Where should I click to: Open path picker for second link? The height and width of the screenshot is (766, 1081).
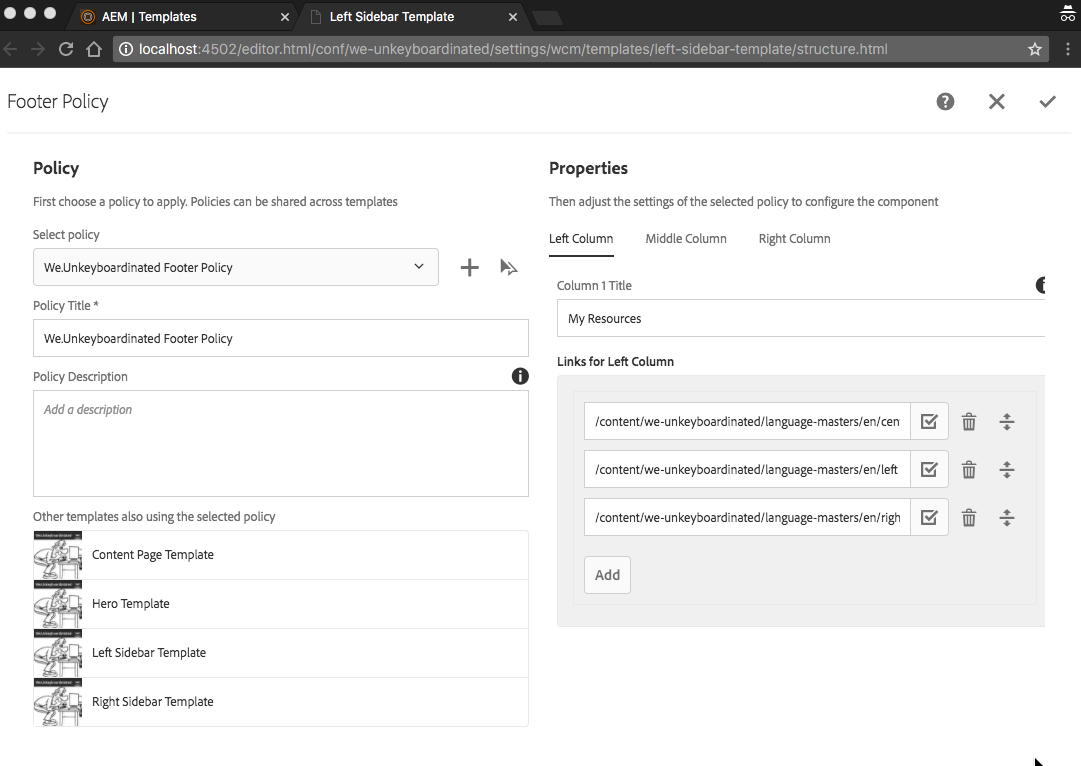(x=929, y=469)
